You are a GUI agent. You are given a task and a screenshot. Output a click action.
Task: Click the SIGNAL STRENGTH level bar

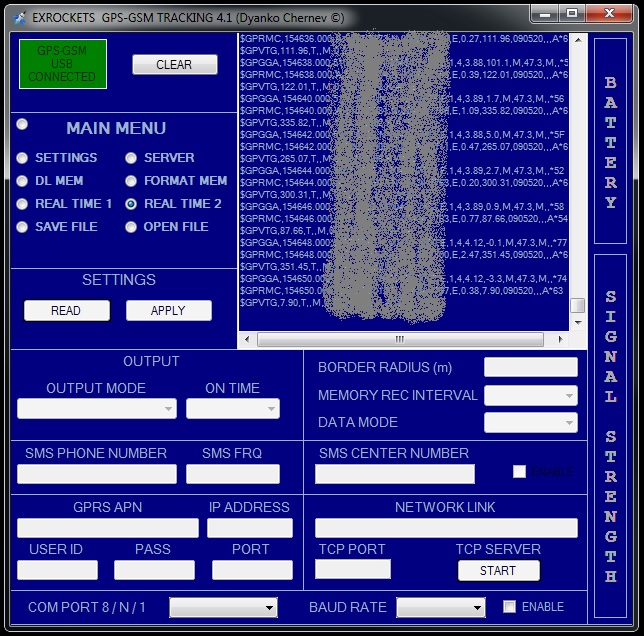[610, 436]
